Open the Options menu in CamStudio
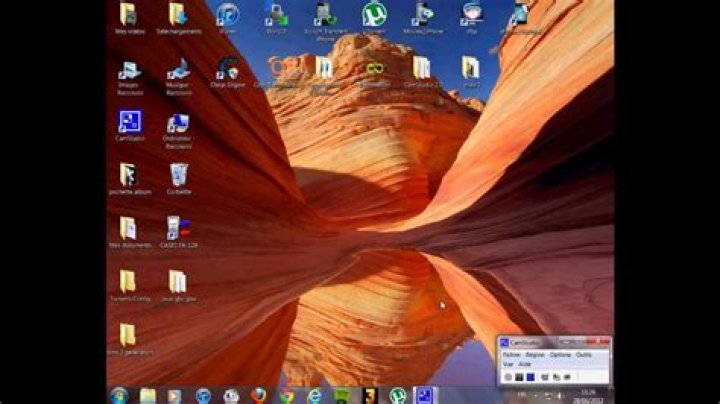Screen dimensions: 720x404 tap(560, 355)
